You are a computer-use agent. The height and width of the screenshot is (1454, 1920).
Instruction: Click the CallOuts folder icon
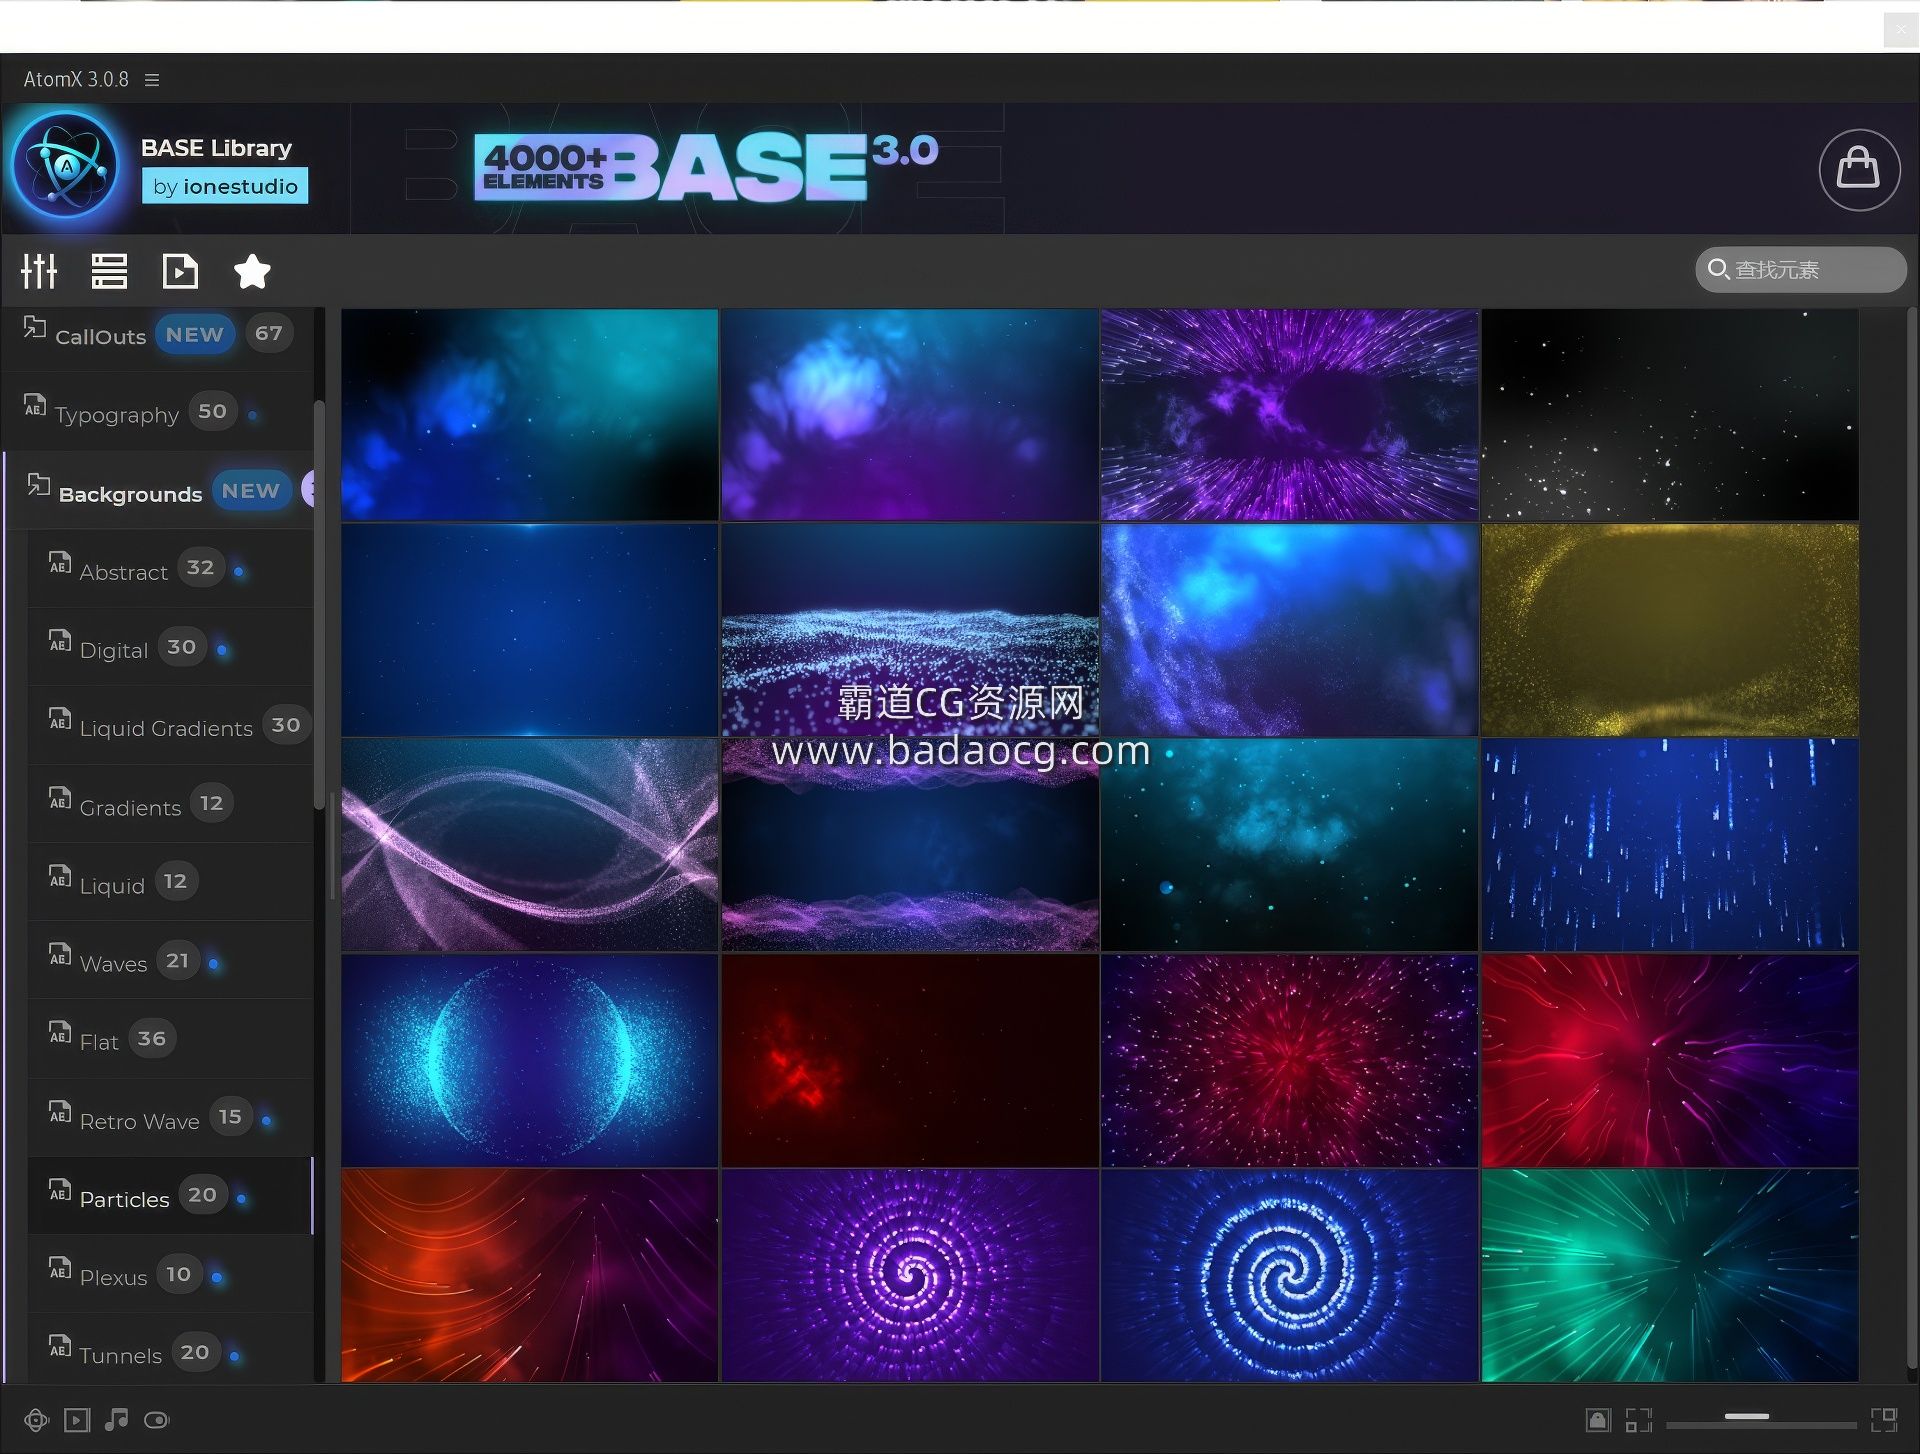35,327
